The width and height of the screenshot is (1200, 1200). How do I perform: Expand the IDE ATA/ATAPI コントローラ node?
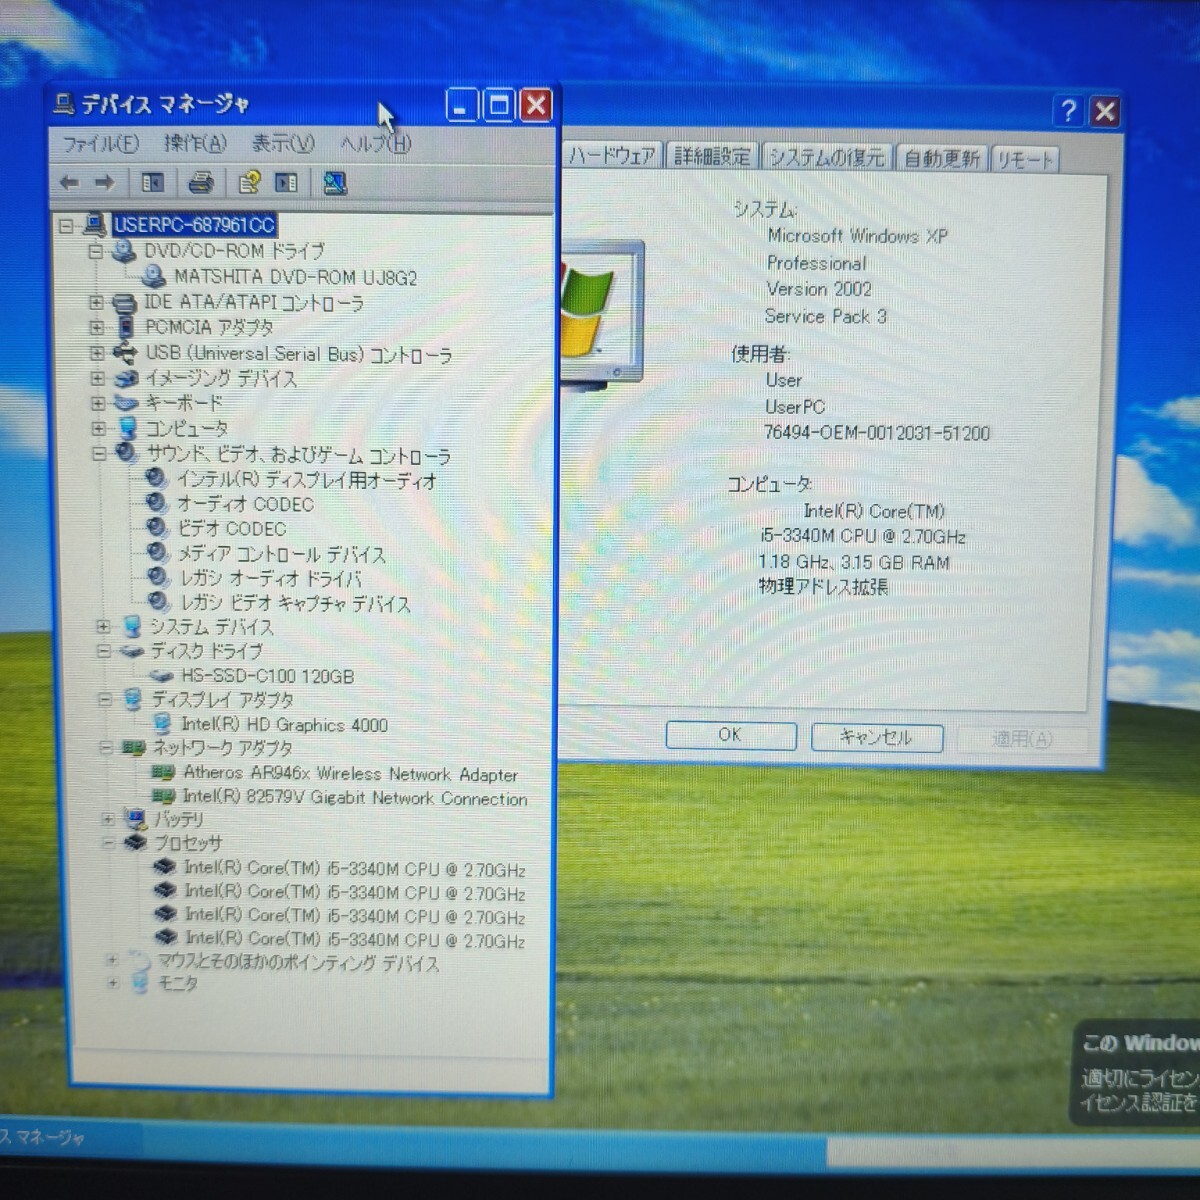[95, 302]
